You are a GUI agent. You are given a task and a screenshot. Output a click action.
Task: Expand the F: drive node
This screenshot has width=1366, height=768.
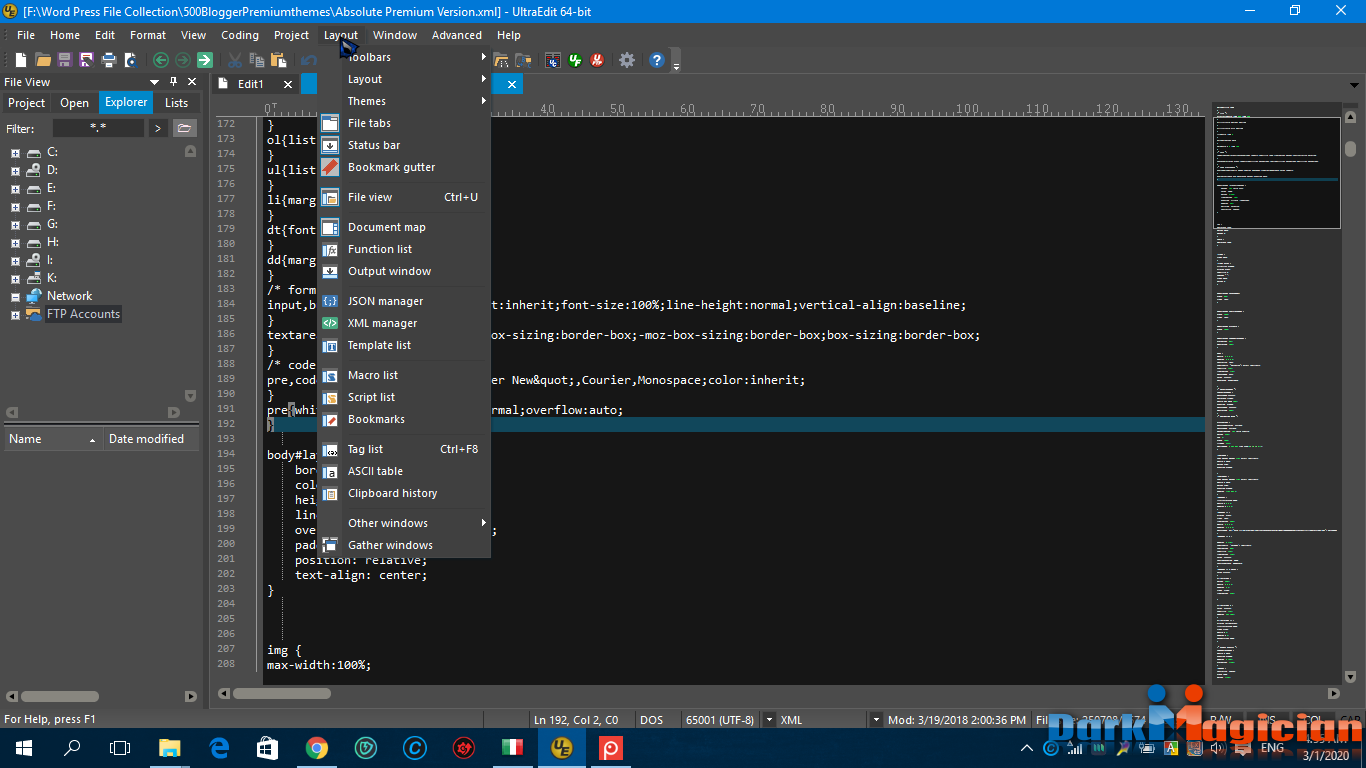15,207
